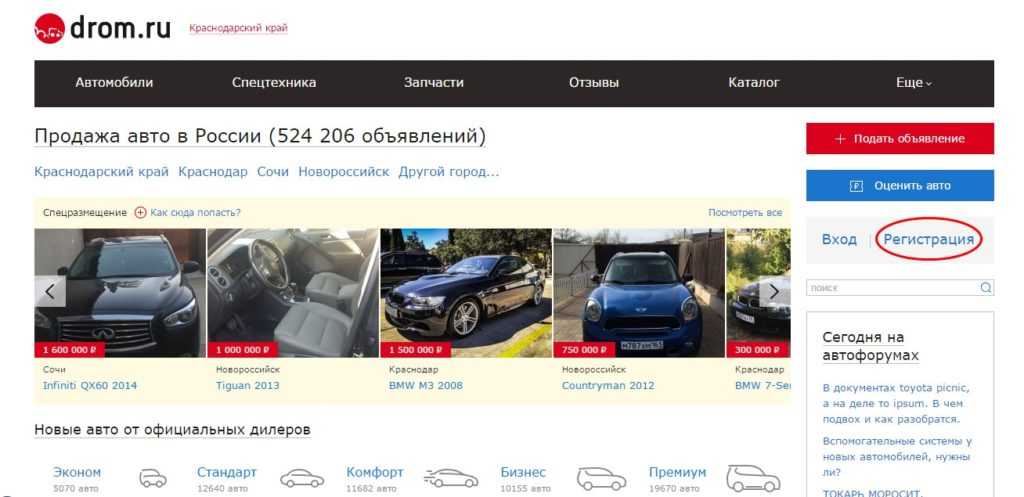Open the Автомобили menu item
The height and width of the screenshot is (497, 1024).
coord(114,83)
